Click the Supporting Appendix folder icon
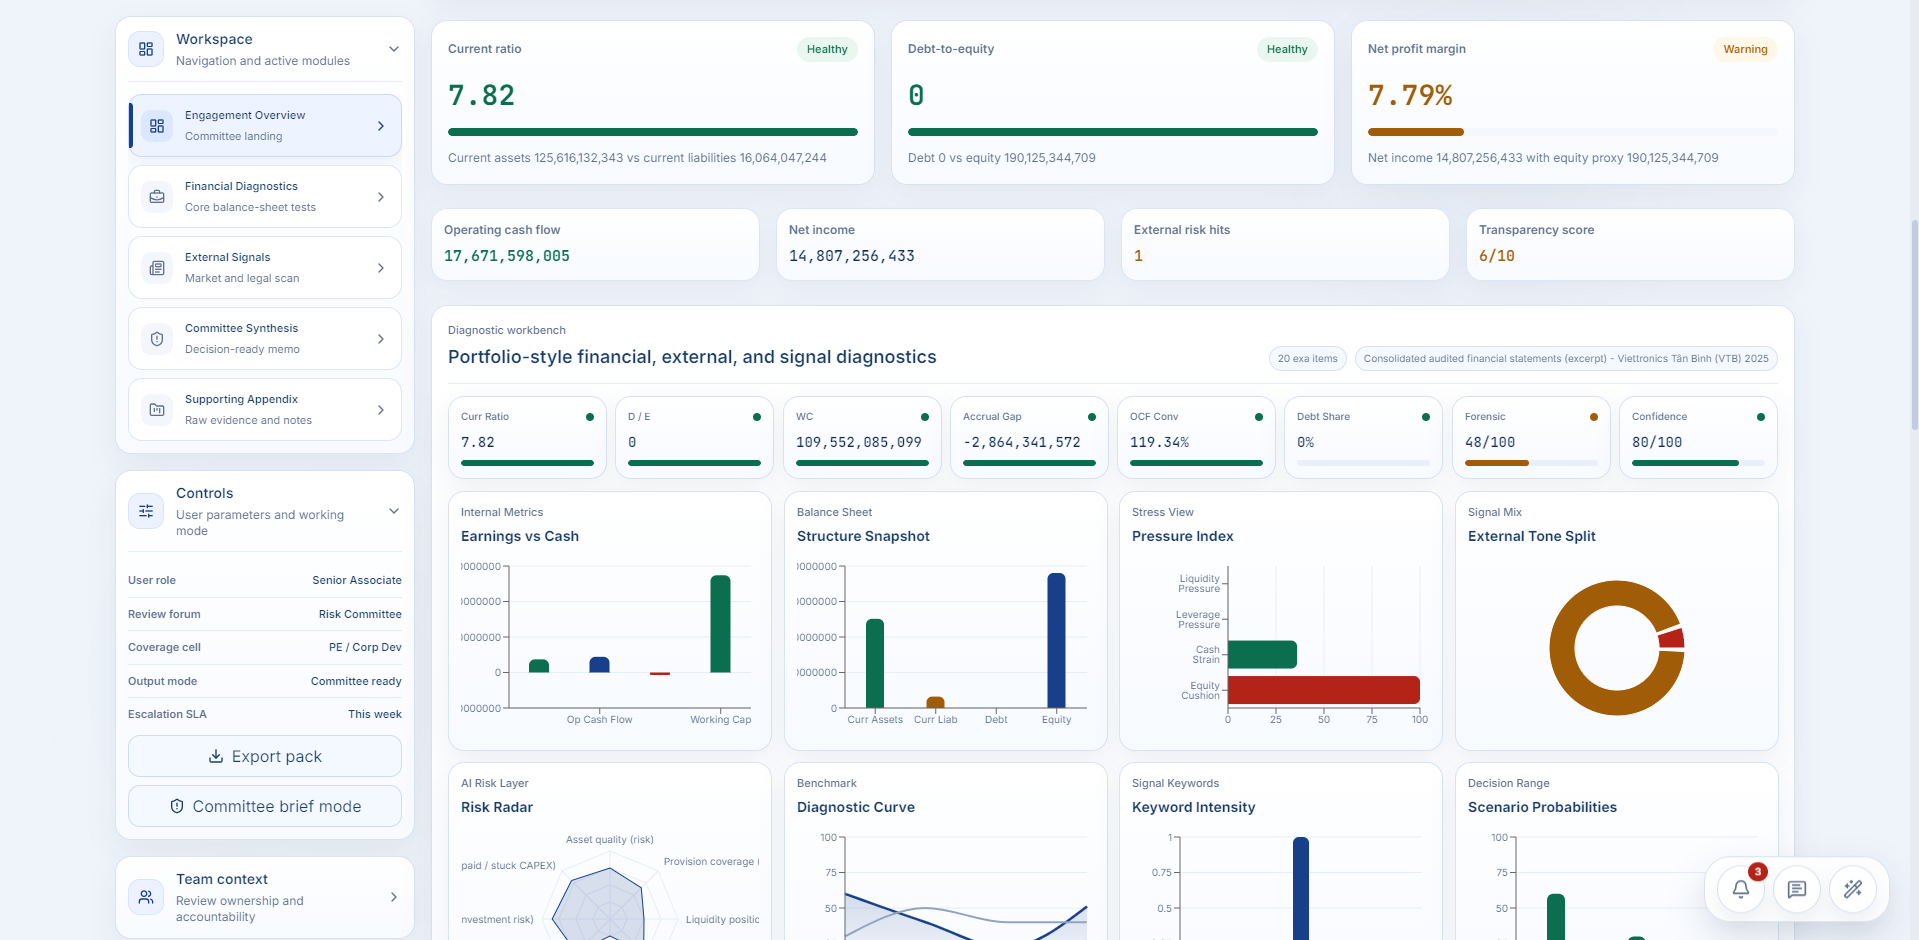Image resolution: width=1919 pixels, height=940 pixels. click(157, 410)
